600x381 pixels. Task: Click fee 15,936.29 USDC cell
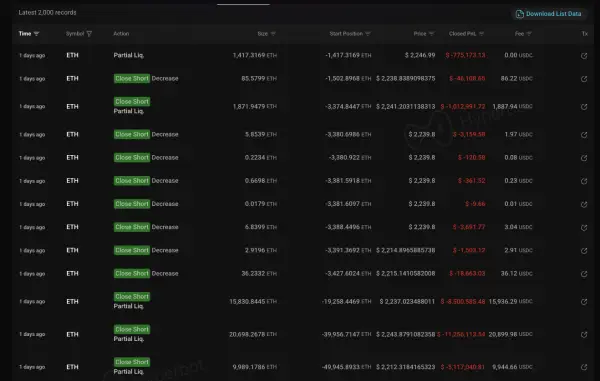pos(510,301)
